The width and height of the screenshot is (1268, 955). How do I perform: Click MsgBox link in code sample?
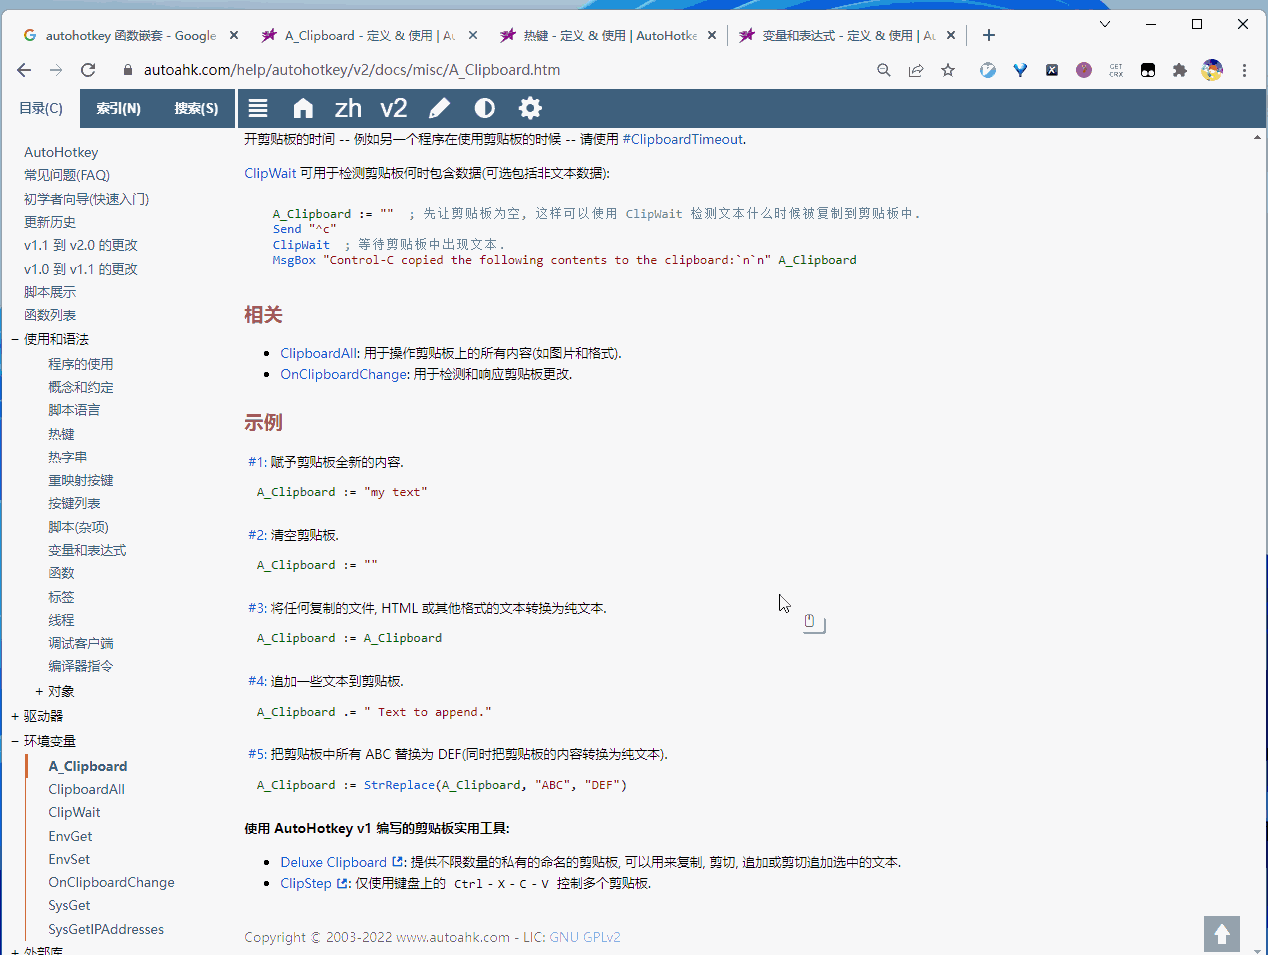(294, 260)
